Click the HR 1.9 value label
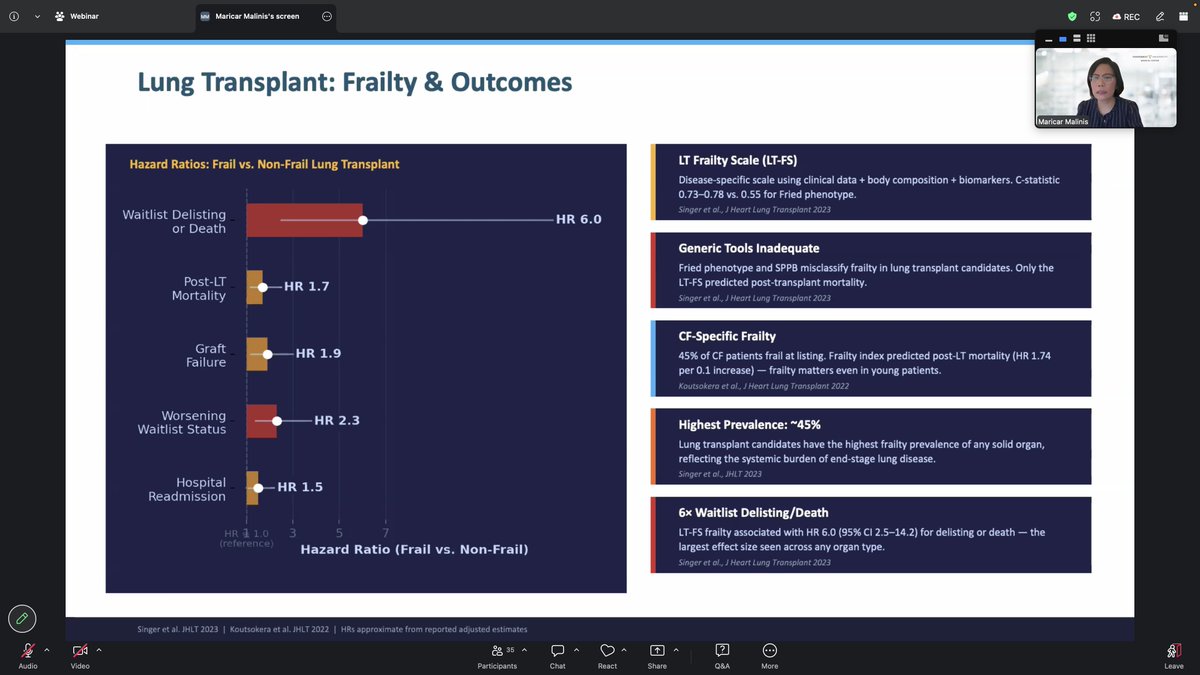Screen dimensions: 1200x675 [x=319, y=353]
